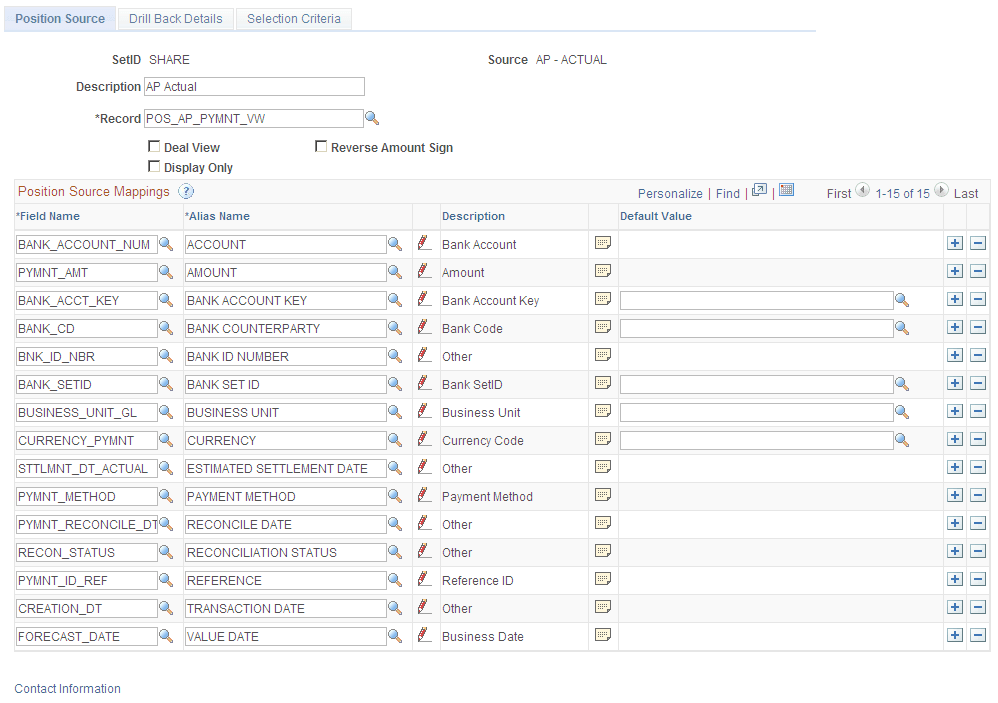Enable Display Only mode
The width and height of the screenshot is (998, 703).
[155, 167]
